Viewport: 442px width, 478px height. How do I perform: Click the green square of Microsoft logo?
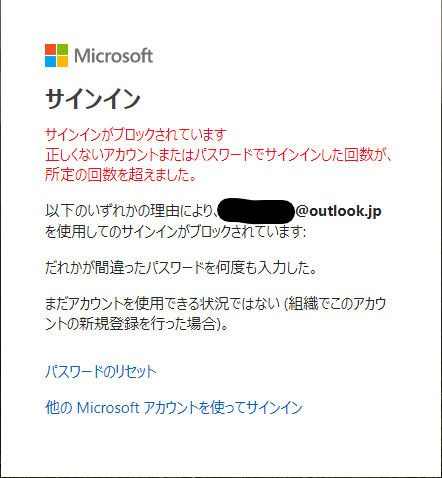coord(63,50)
